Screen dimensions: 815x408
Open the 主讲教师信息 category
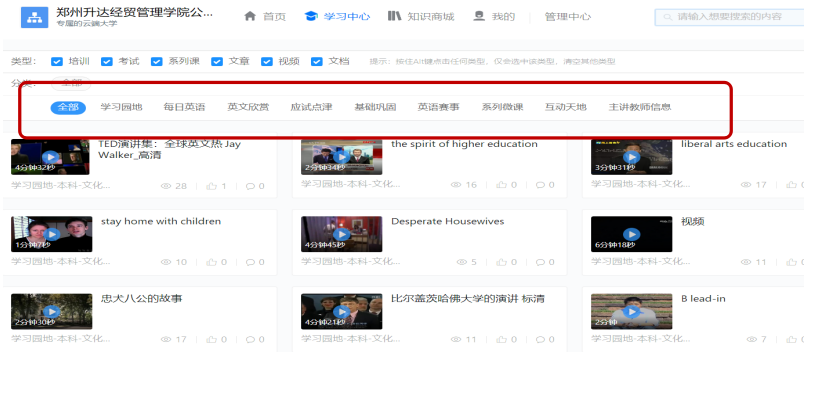point(639,107)
